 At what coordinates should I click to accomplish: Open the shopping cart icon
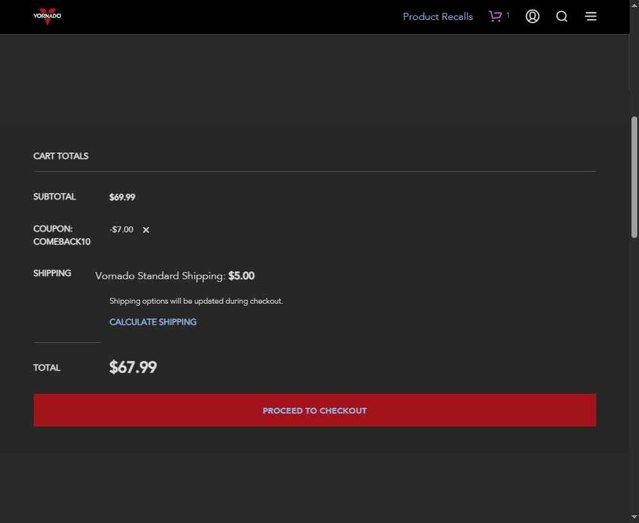(x=495, y=16)
